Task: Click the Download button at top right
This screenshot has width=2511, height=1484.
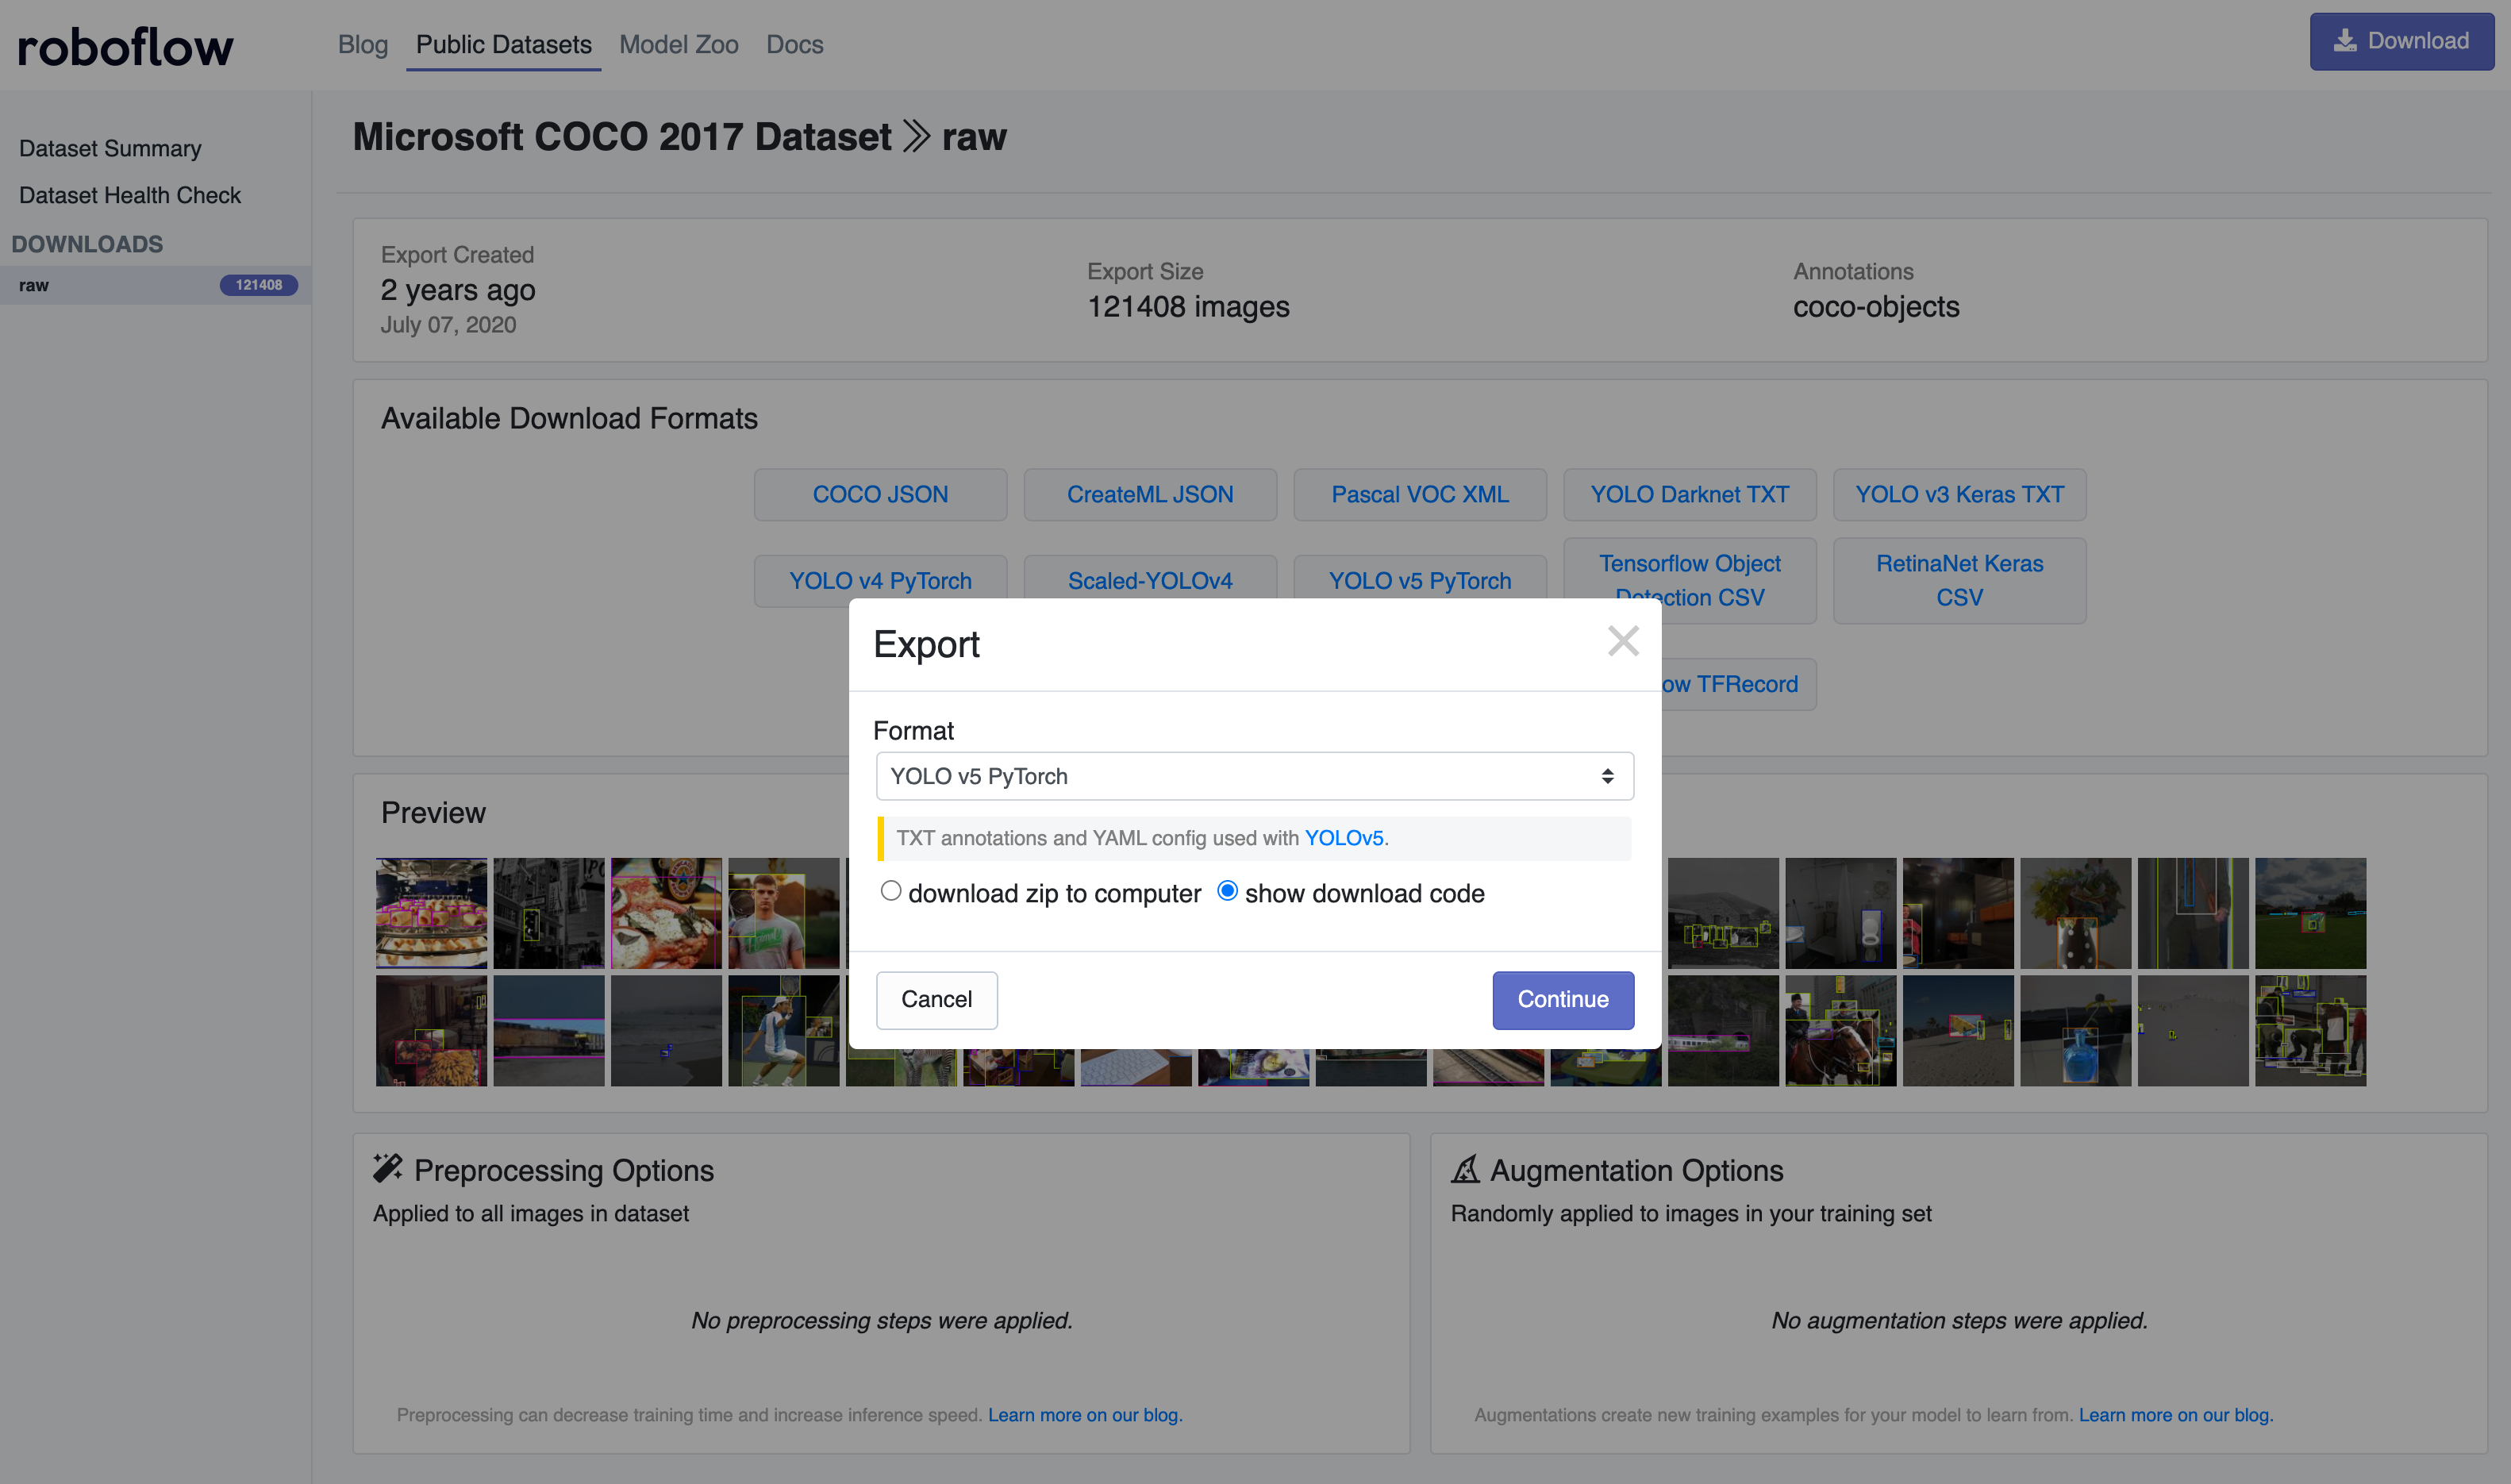Action: [2400, 41]
